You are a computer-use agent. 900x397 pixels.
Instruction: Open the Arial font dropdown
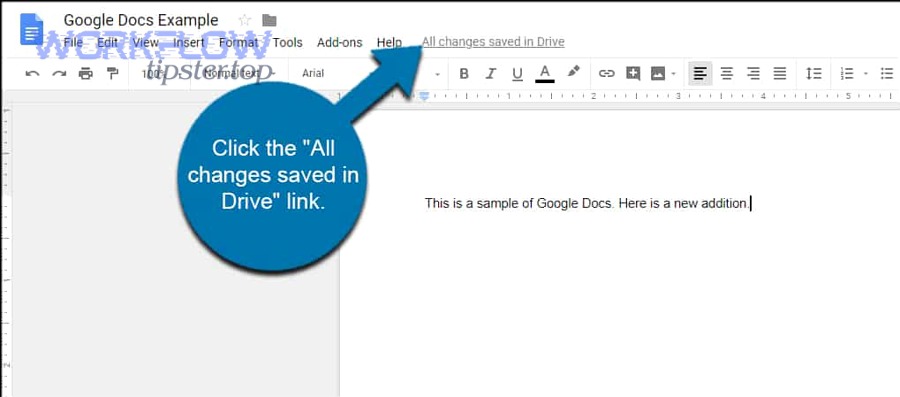[370, 73]
